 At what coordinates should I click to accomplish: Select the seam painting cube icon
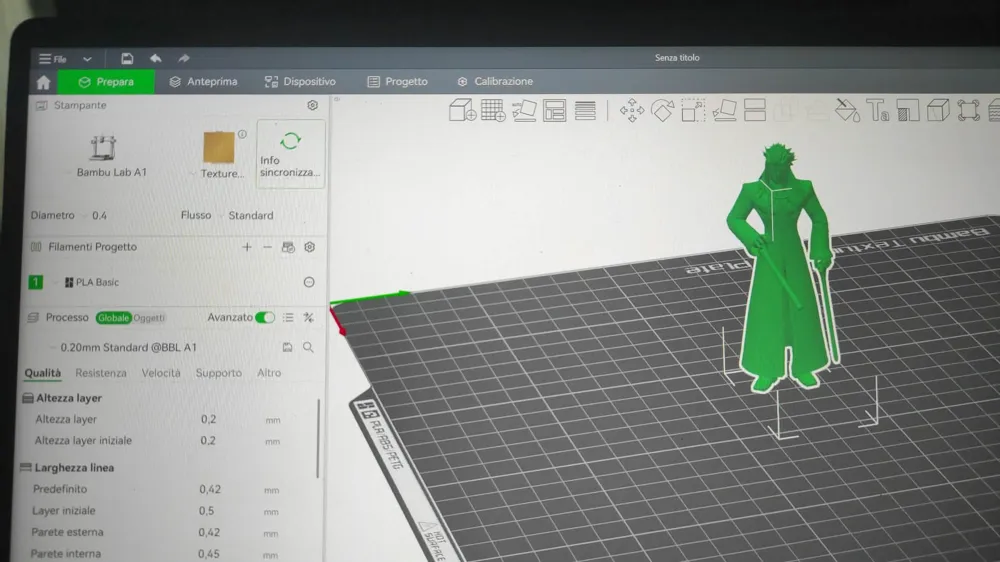938,110
